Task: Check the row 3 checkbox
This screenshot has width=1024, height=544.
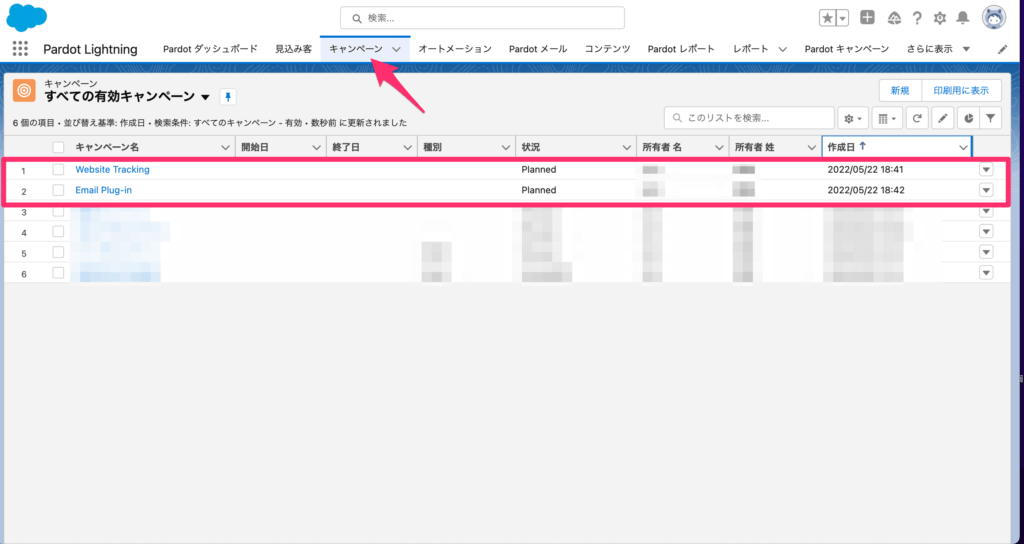Action: (x=59, y=212)
